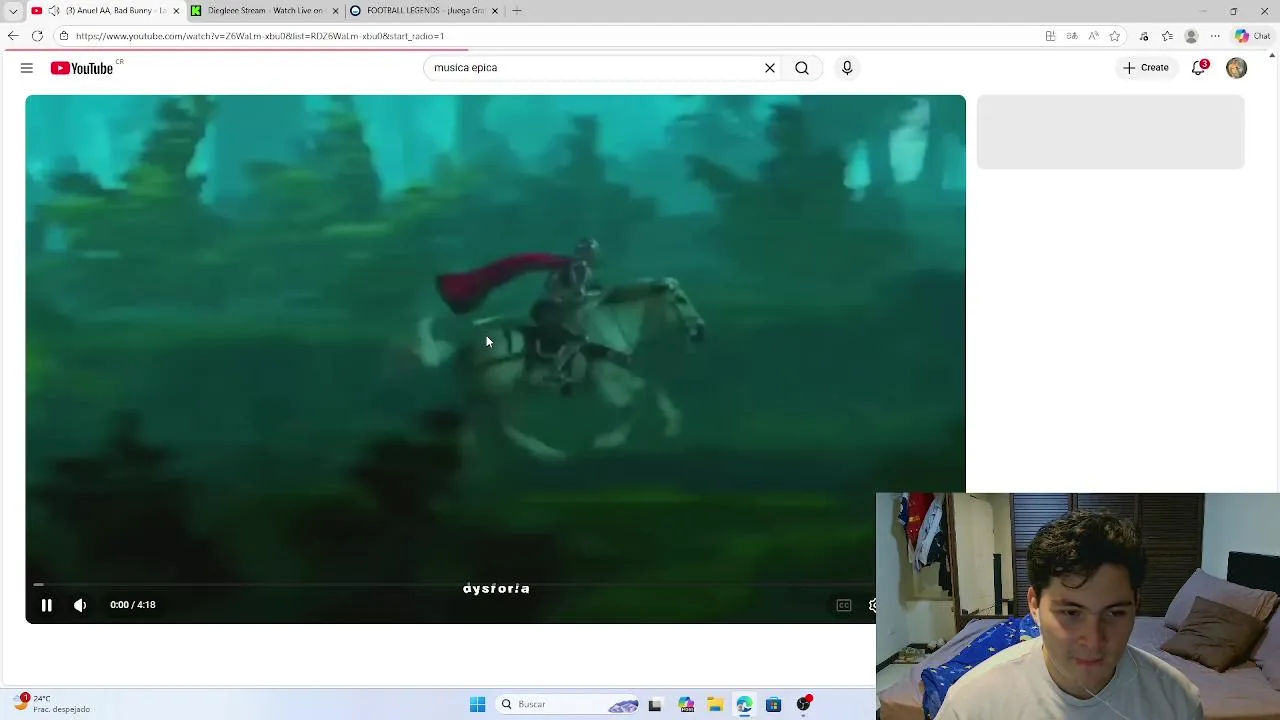Switch to Microsoft Edge in the taskbar

pyautogui.click(x=744, y=705)
